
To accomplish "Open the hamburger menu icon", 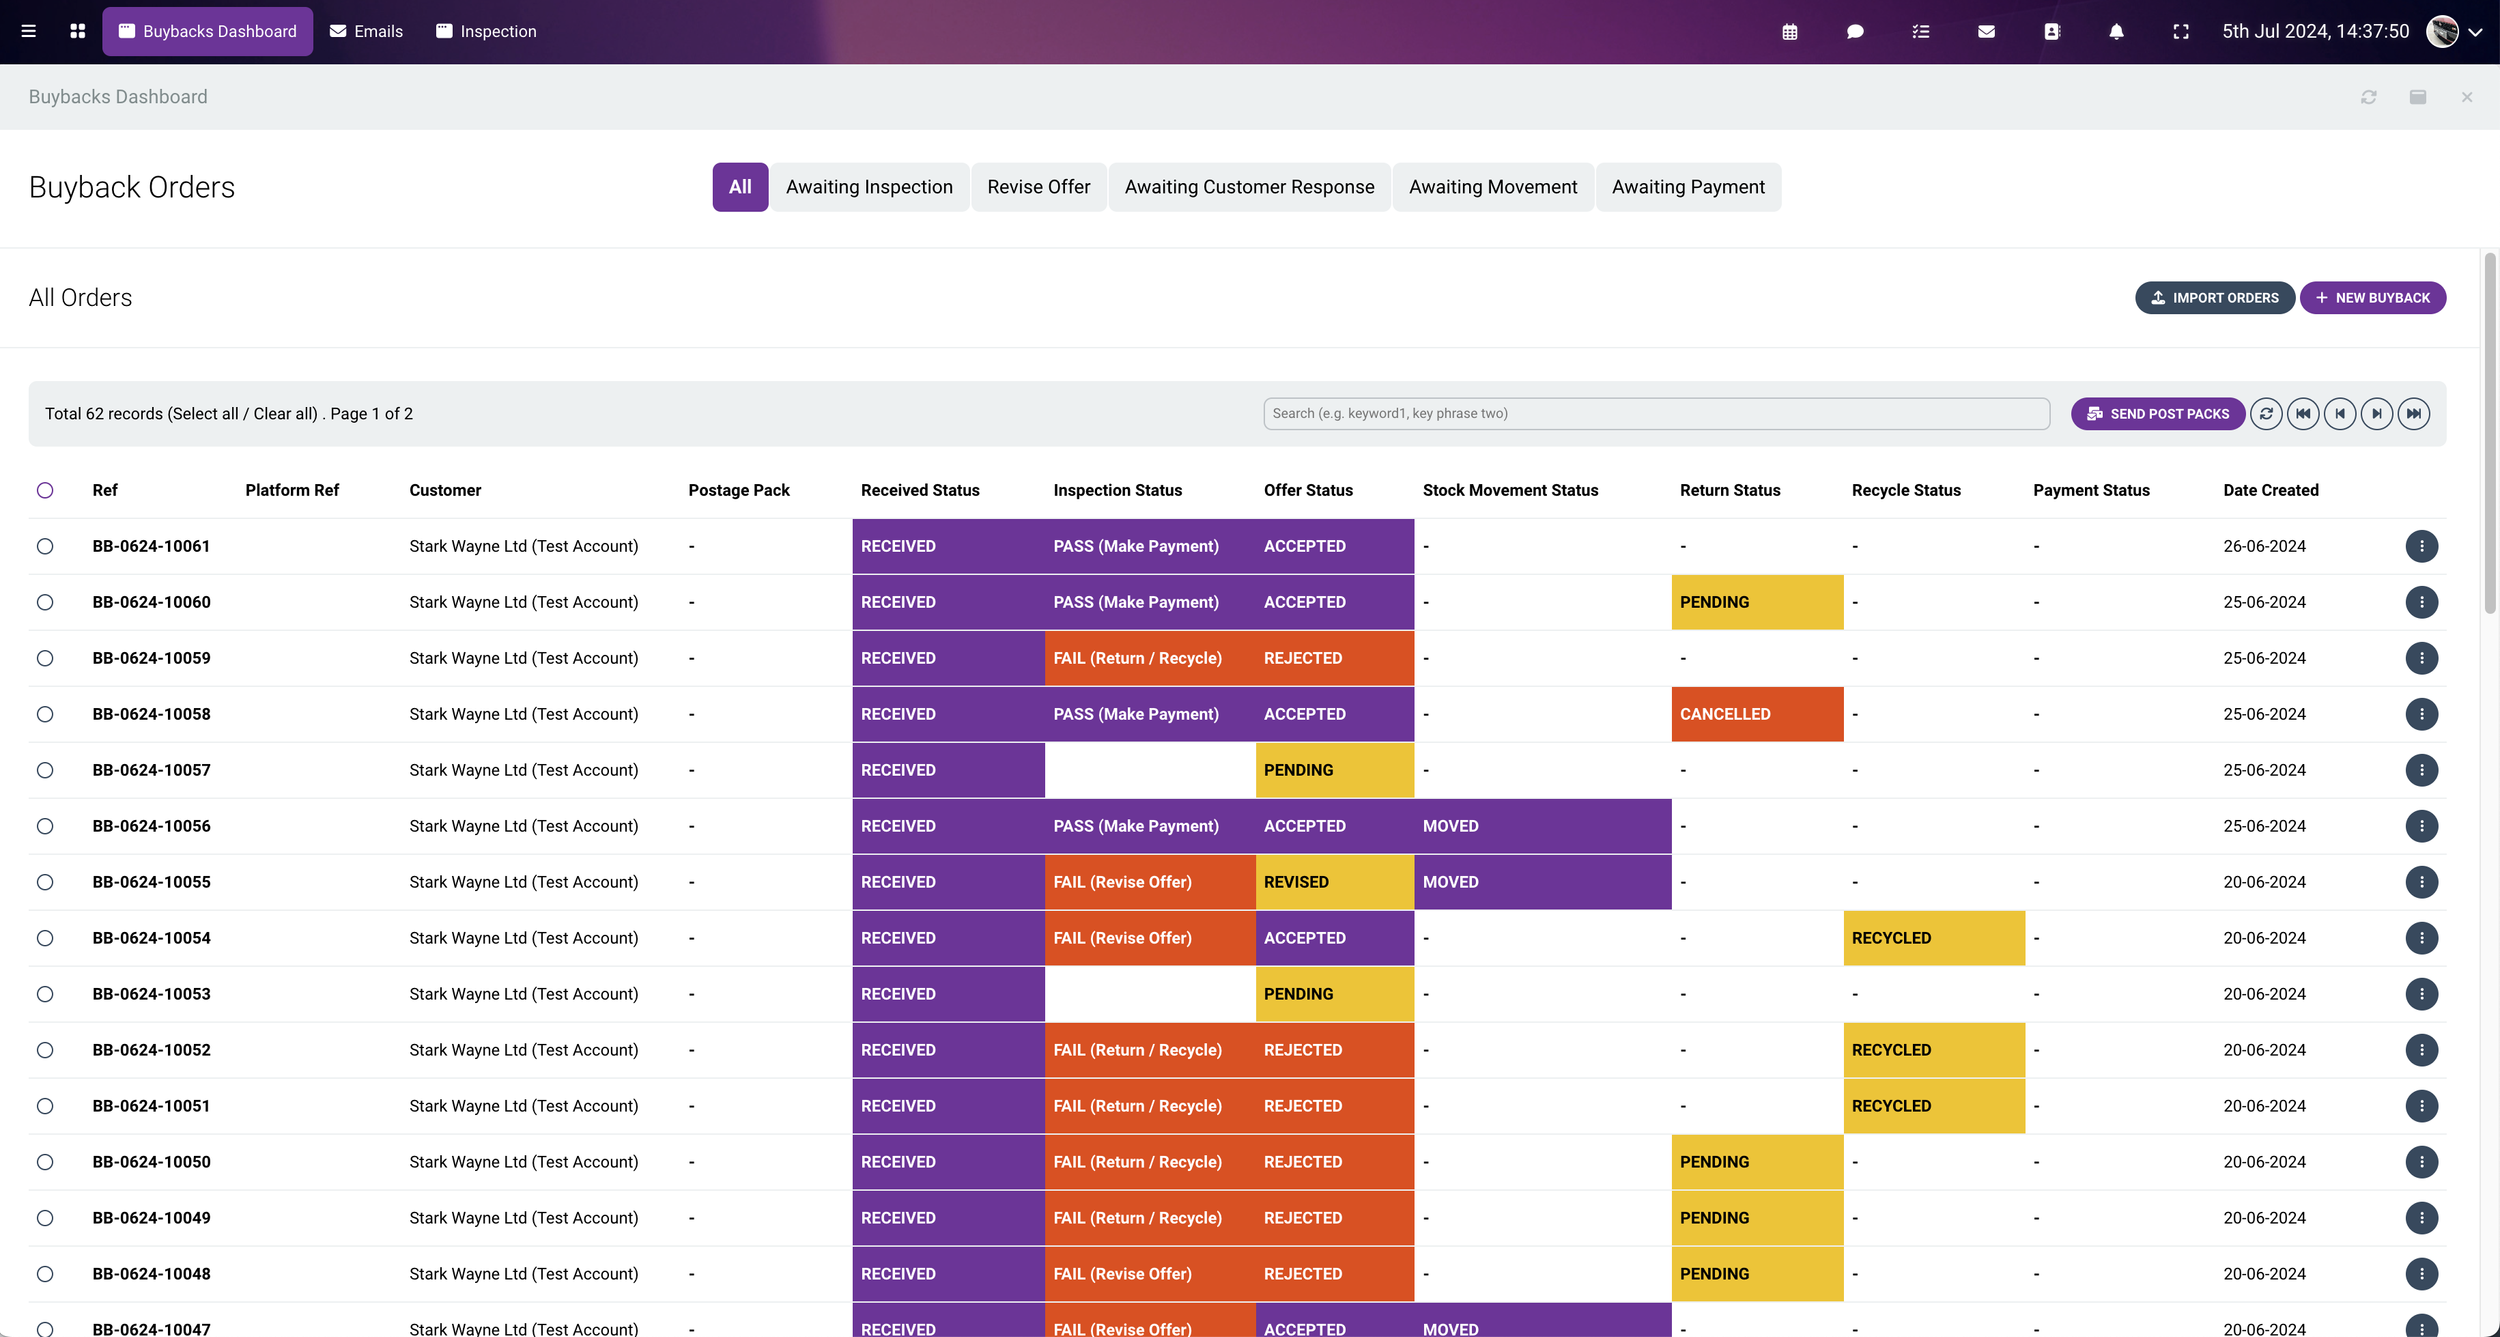I will pyautogui.click(x=29, y=31).
